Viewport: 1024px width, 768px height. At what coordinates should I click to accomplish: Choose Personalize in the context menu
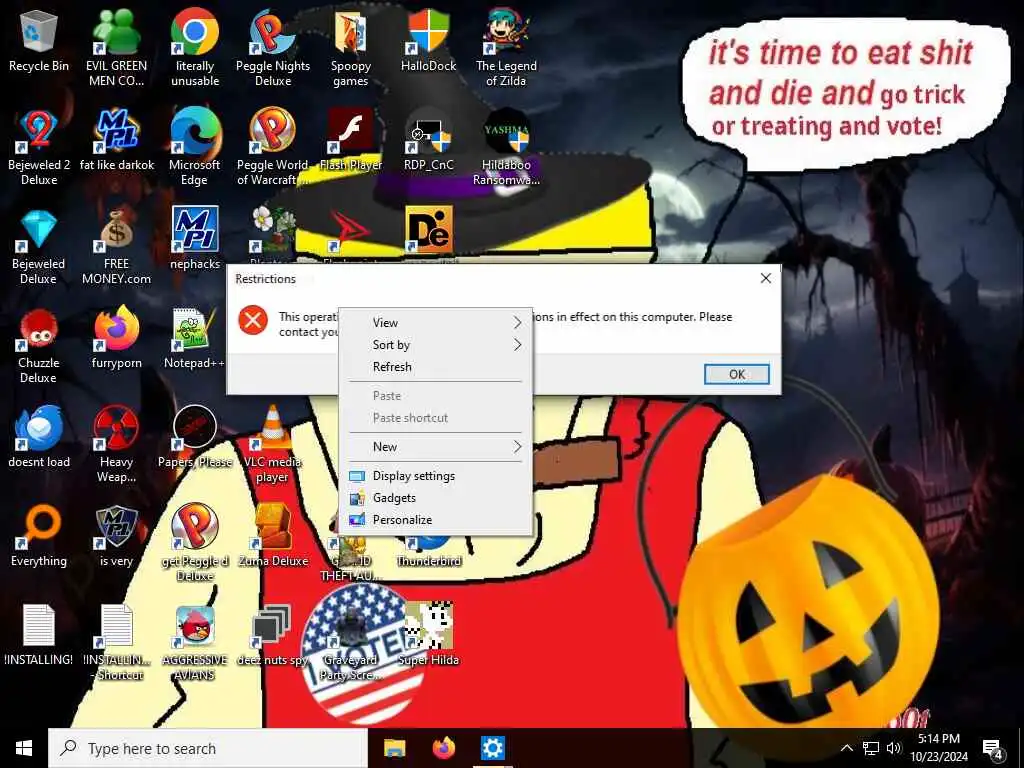point(436,520)
